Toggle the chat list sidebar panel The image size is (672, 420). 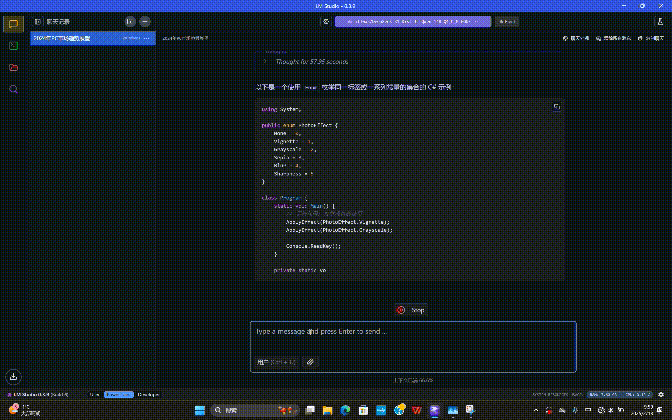point(38,21)
